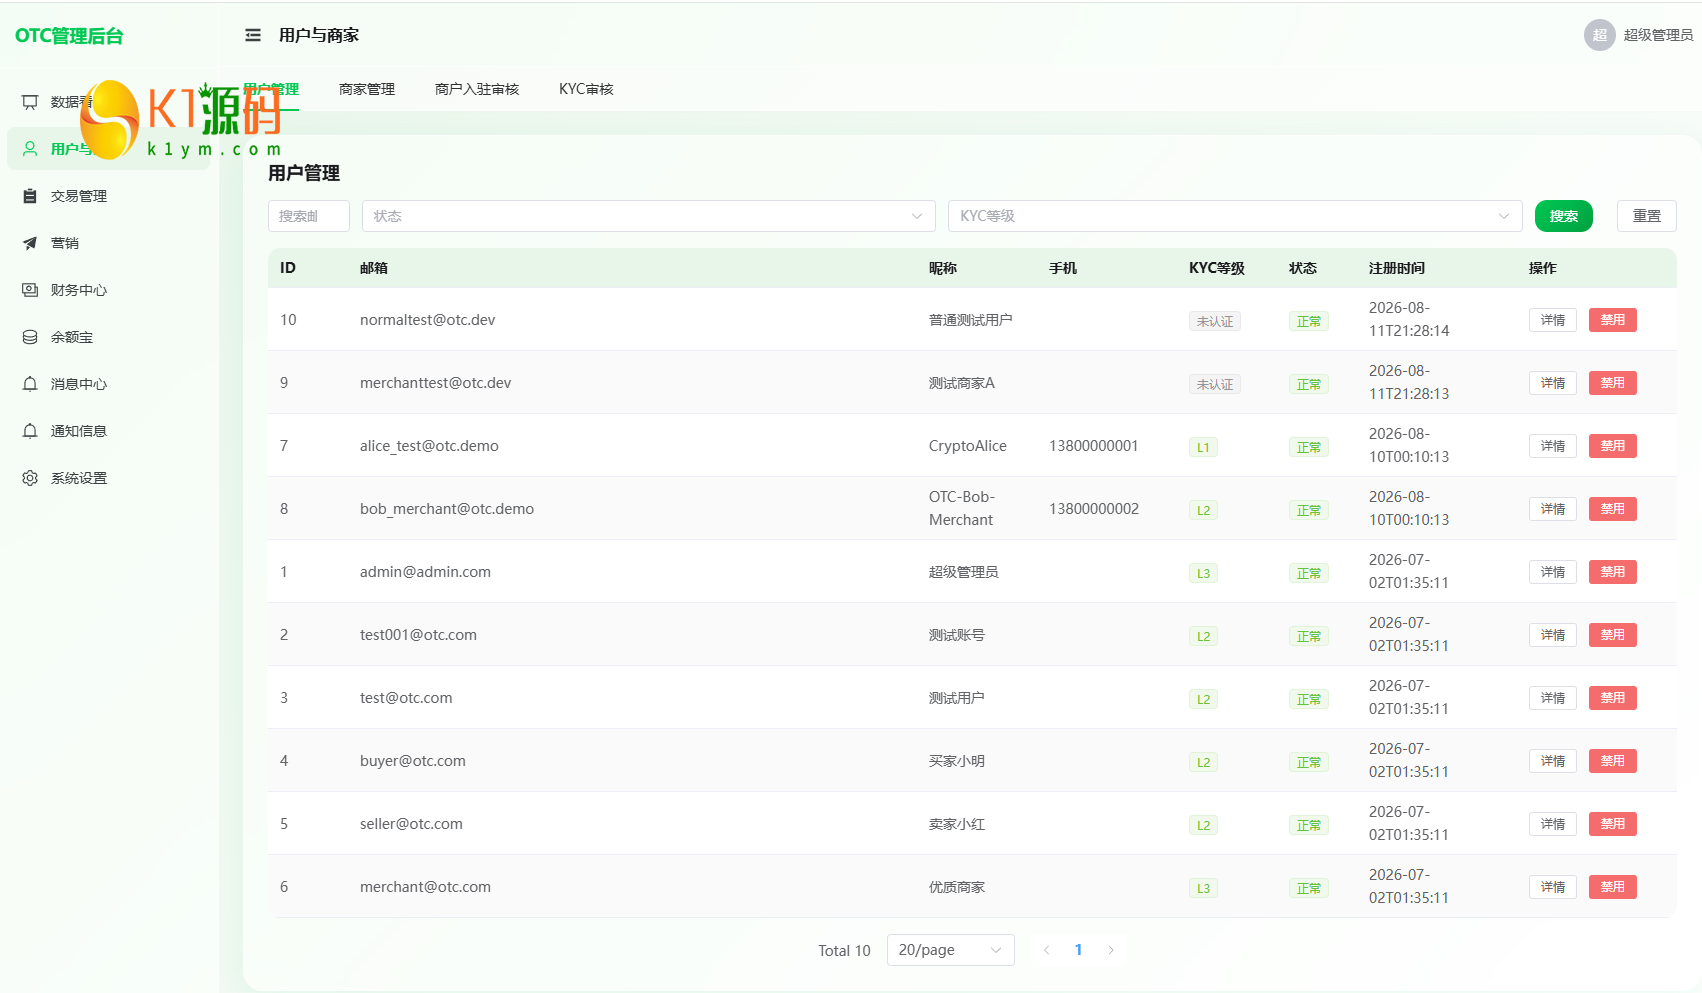Click 禁用 for seller@otc.com
Screen dimensions: 1702x993
coord(1613,824)
